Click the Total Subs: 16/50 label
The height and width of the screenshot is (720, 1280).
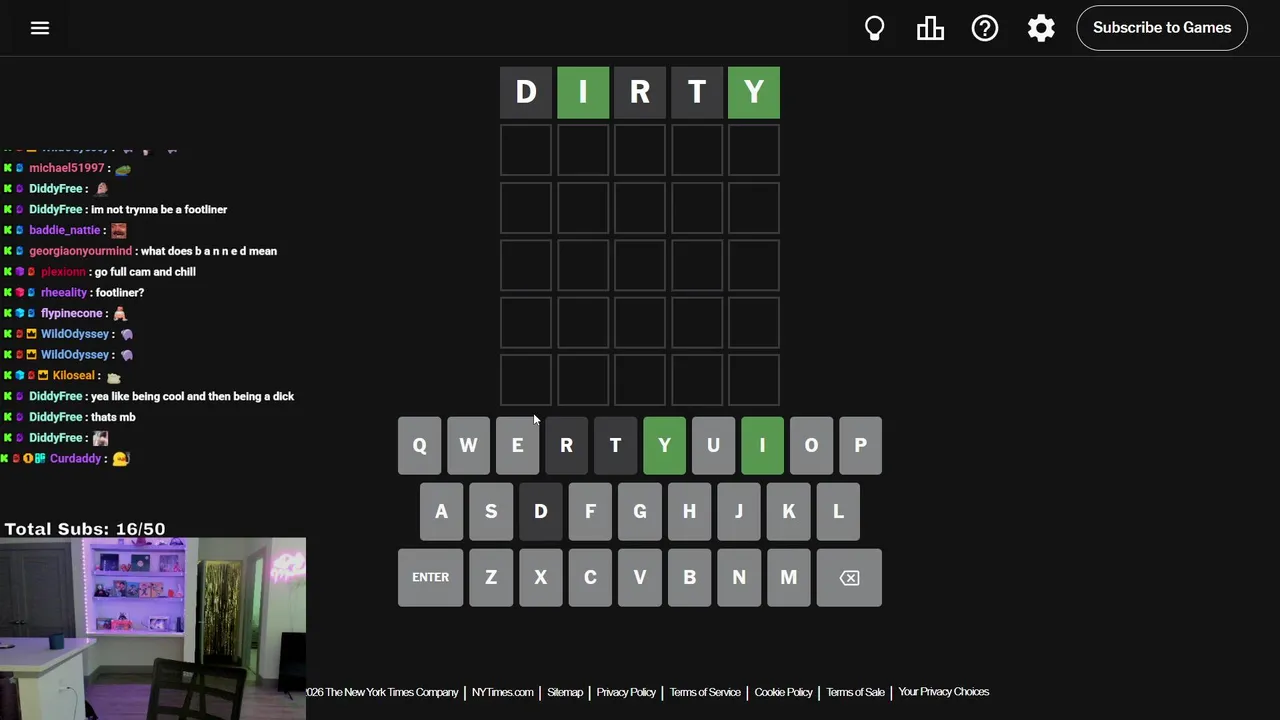85,529
